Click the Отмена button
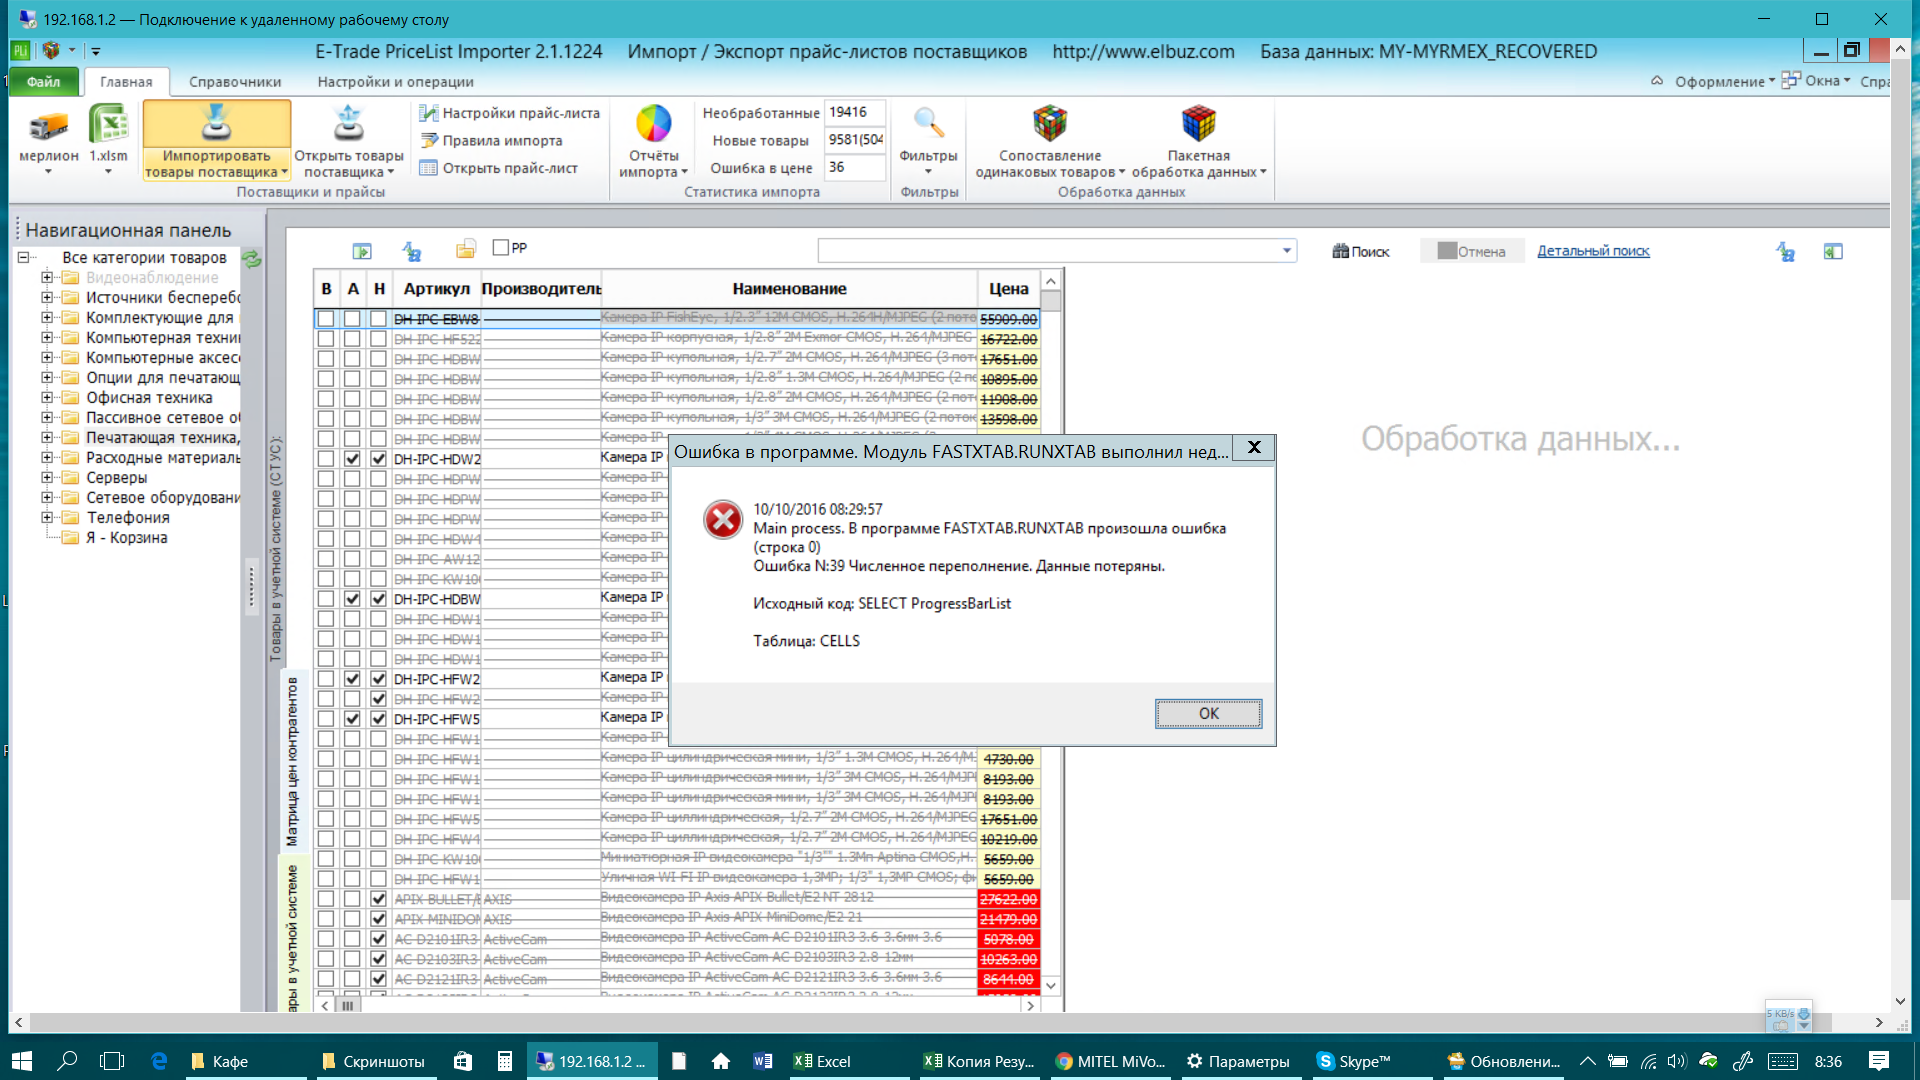 (1471, 251)
